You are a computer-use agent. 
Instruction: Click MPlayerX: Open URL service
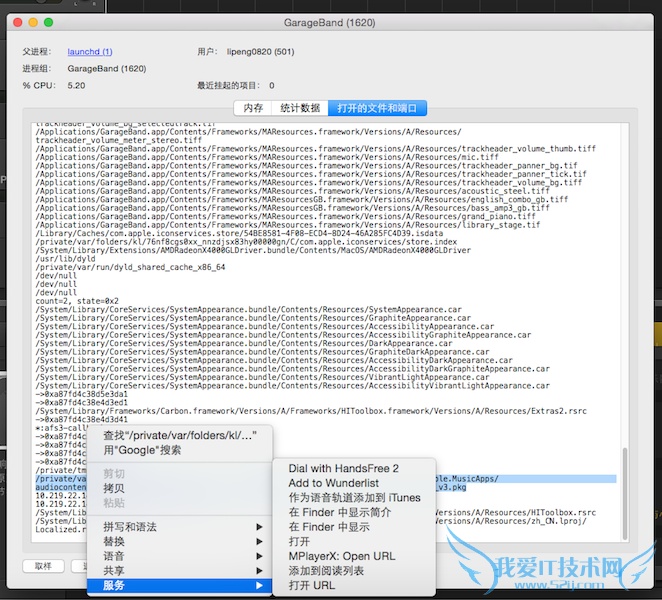(x=341, y=556)
